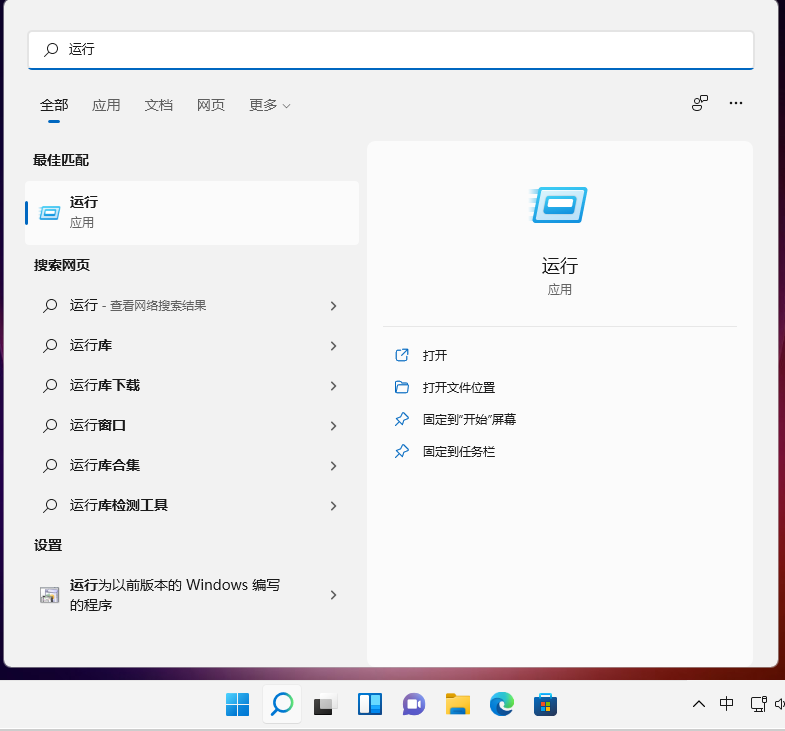This screenshot has width=785, height=731.
Task: Open the Widgets panel icon
Action: [370, 705]
